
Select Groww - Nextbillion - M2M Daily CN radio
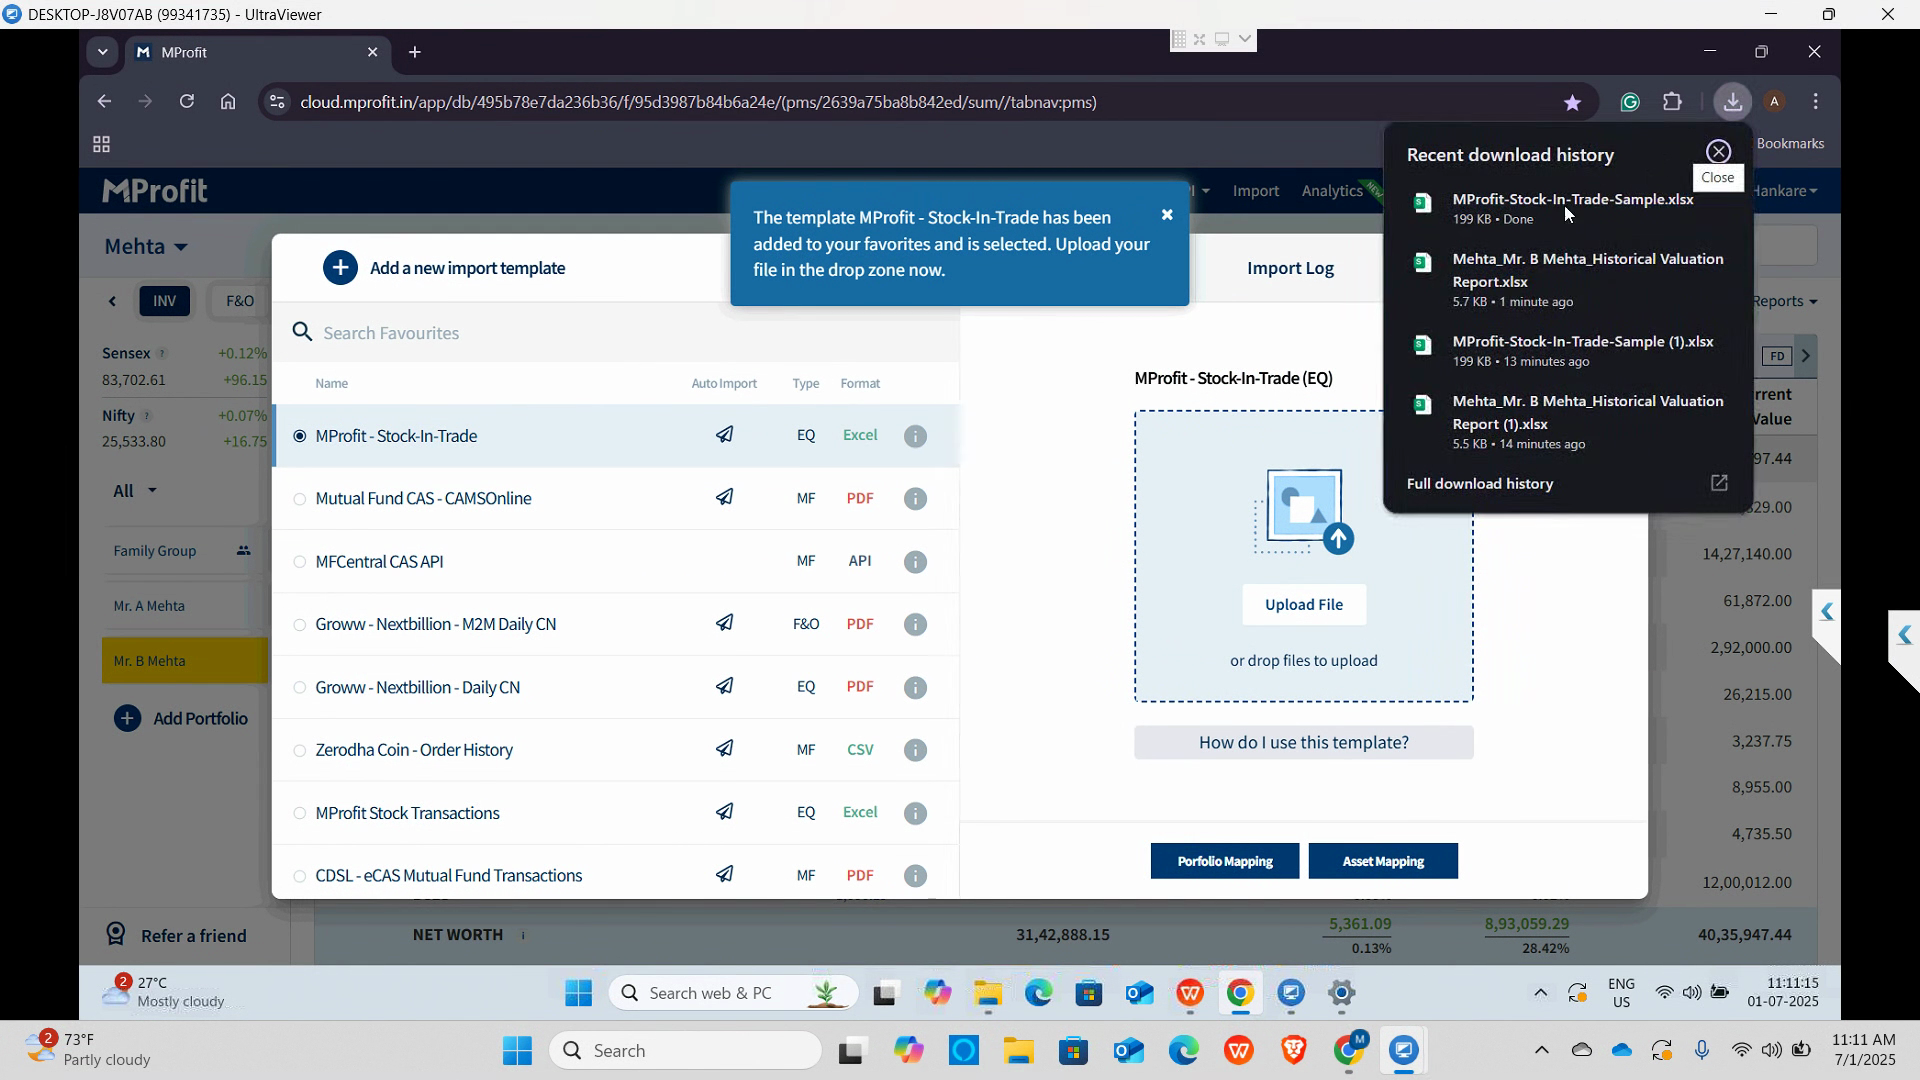[299, 625]
